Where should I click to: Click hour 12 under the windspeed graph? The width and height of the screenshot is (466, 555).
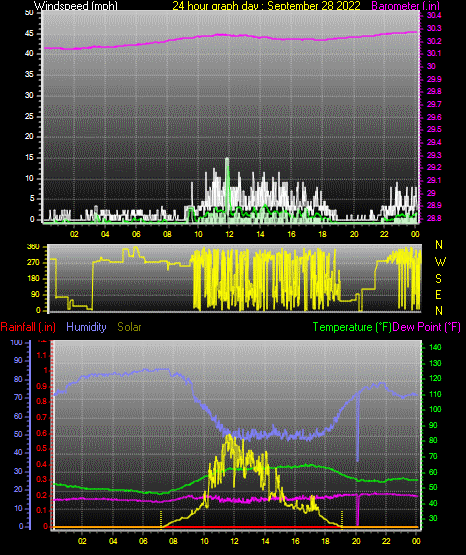click(229, 234)
